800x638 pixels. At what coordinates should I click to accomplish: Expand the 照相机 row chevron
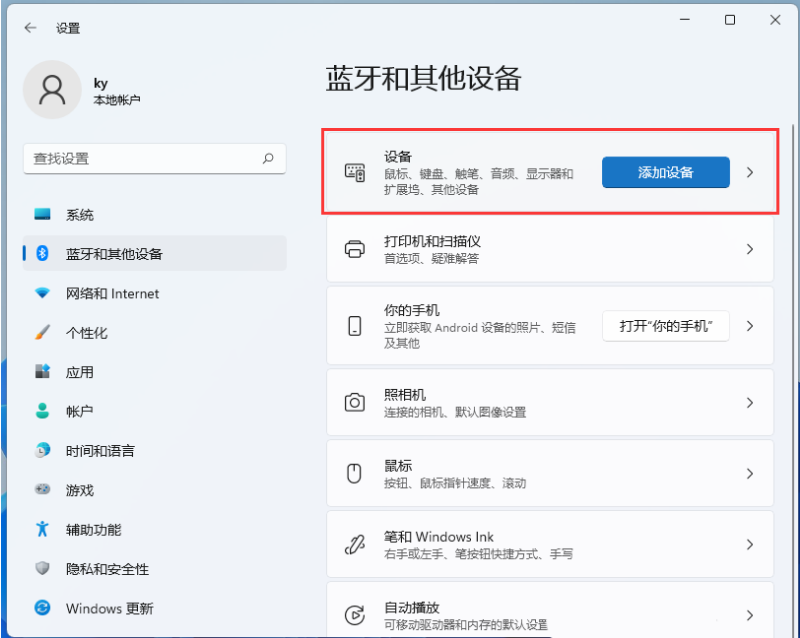[750, 402]
